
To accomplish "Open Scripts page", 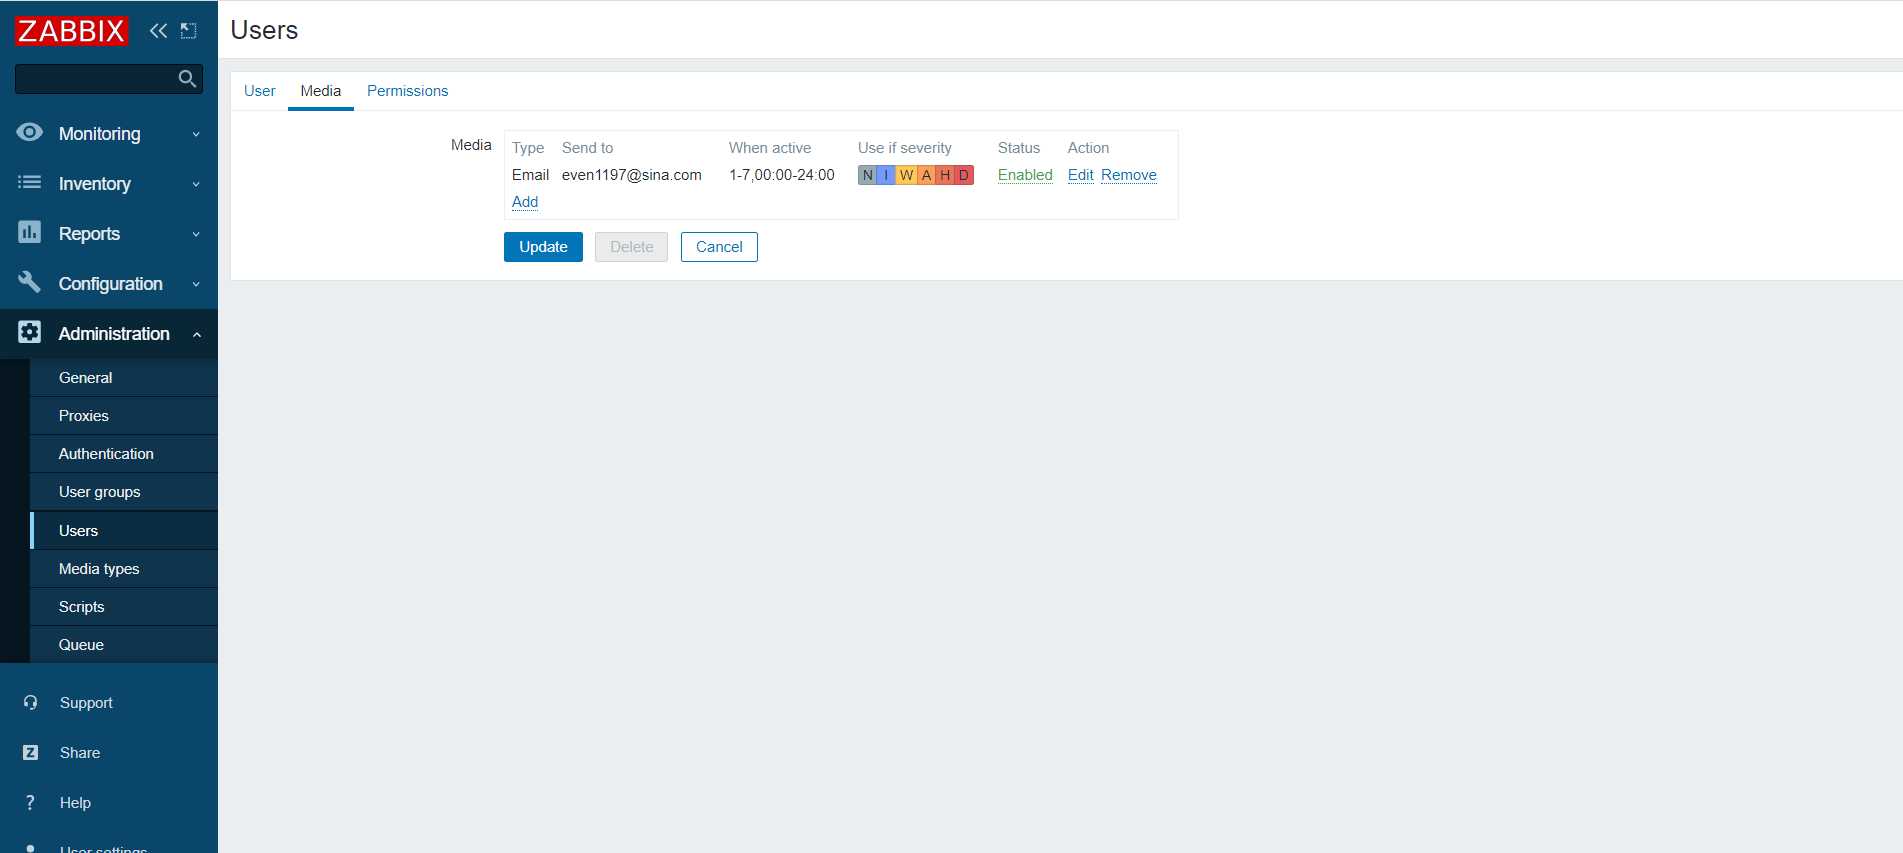I will pos(124,607).
